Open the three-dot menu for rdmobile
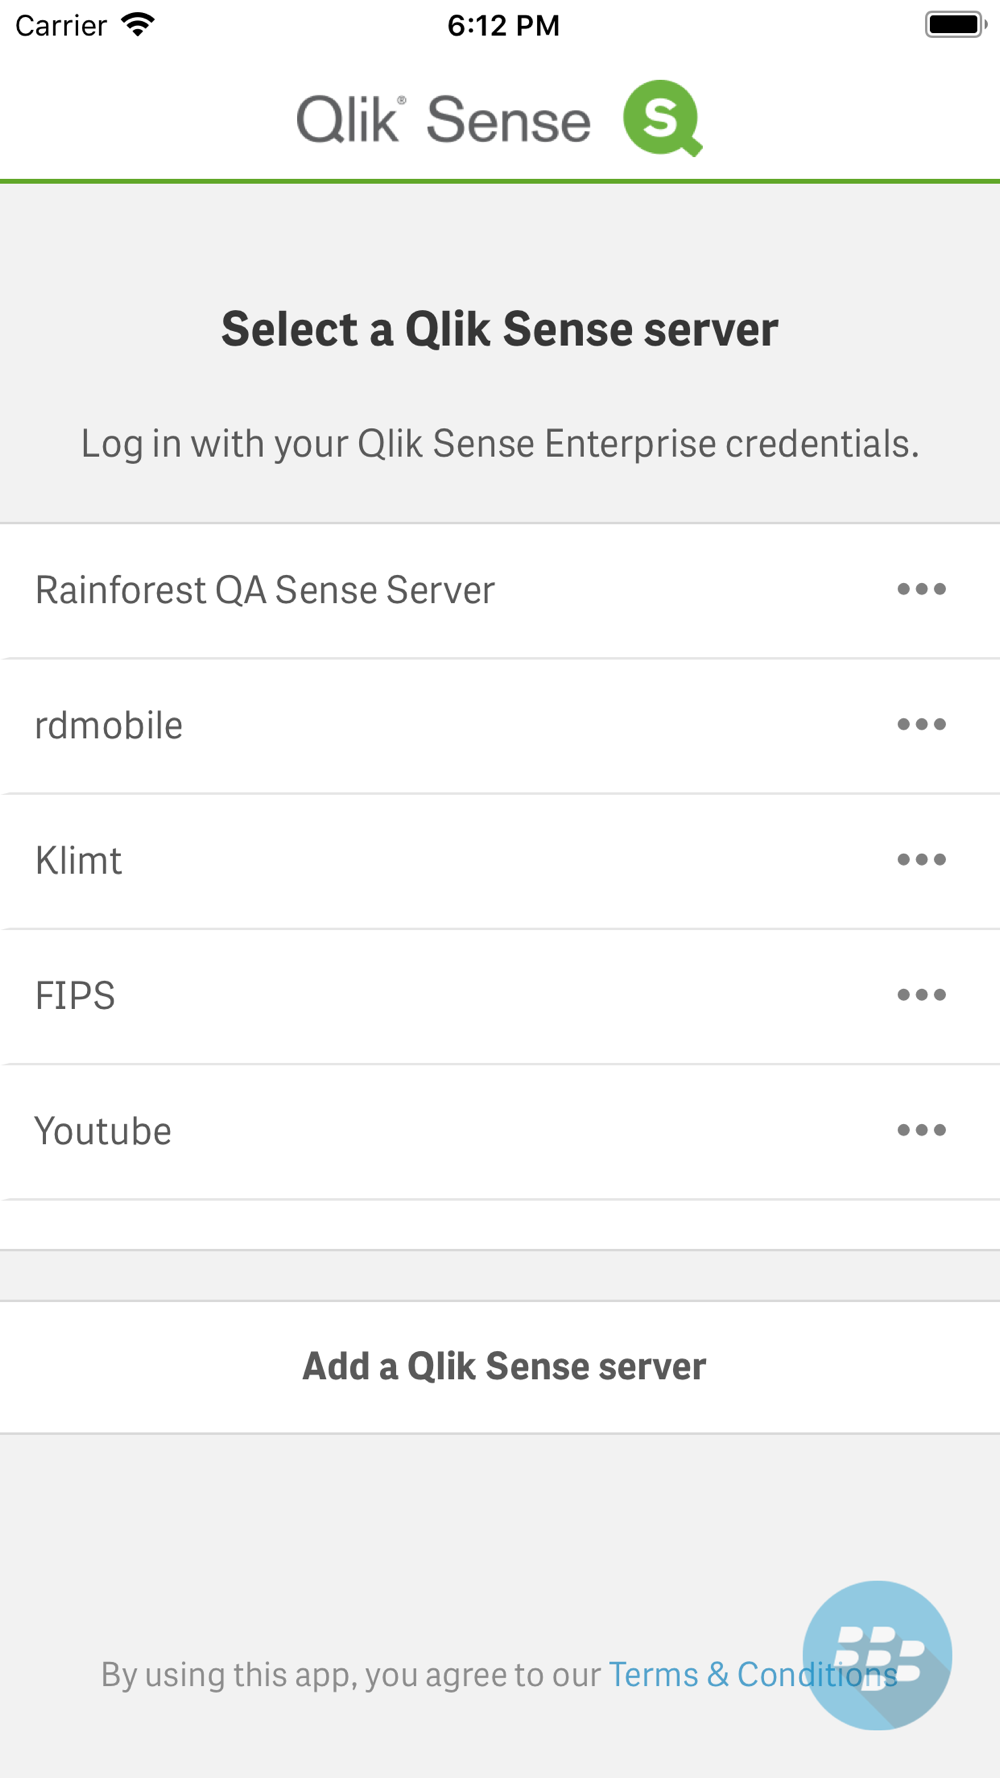The width and height of the screenshot is (1000, 1778). pyautogui.click(x=921, y=725)
